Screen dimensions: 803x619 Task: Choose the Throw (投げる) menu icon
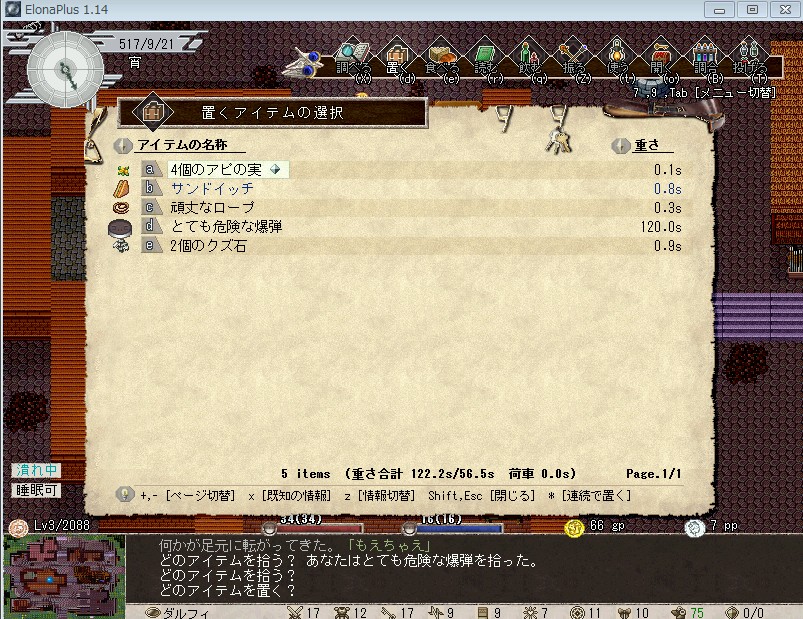(750, 57)
